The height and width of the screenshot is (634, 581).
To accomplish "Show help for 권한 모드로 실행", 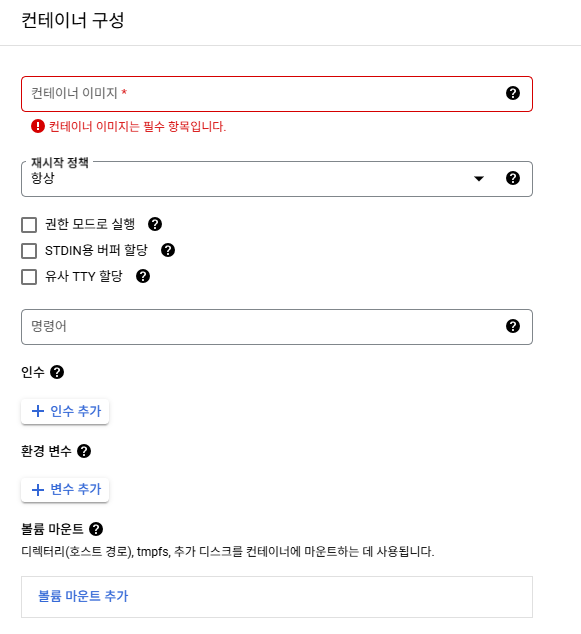I will 155,224.
